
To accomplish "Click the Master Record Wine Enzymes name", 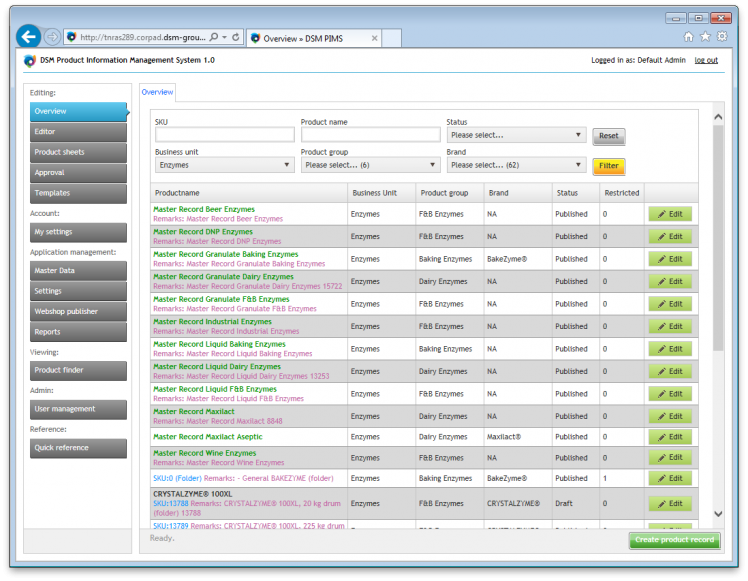I will [x=205, y=453].
